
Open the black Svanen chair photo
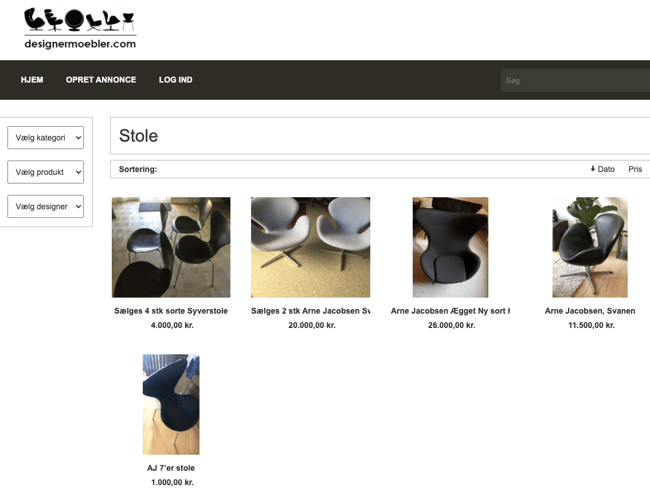point(589,247)
